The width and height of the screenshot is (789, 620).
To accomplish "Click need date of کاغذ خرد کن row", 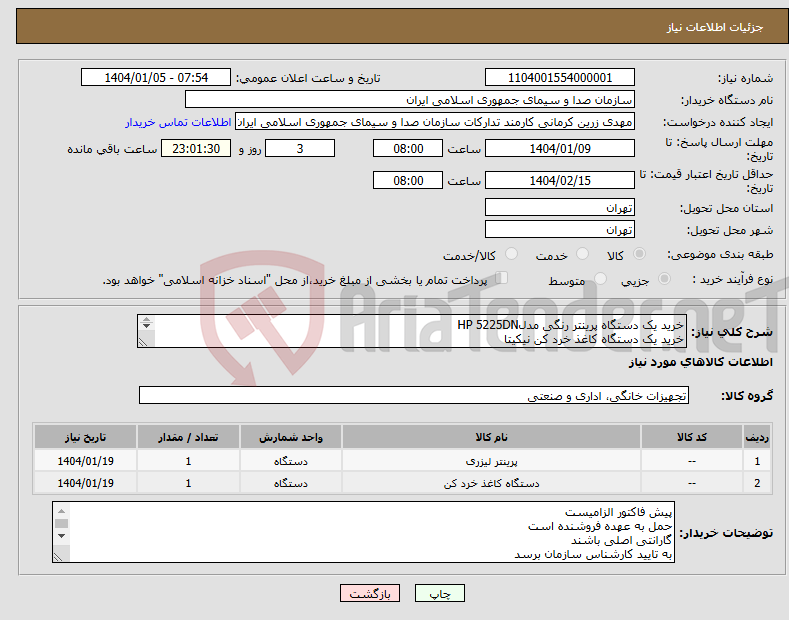I will [x=86, y=483].
